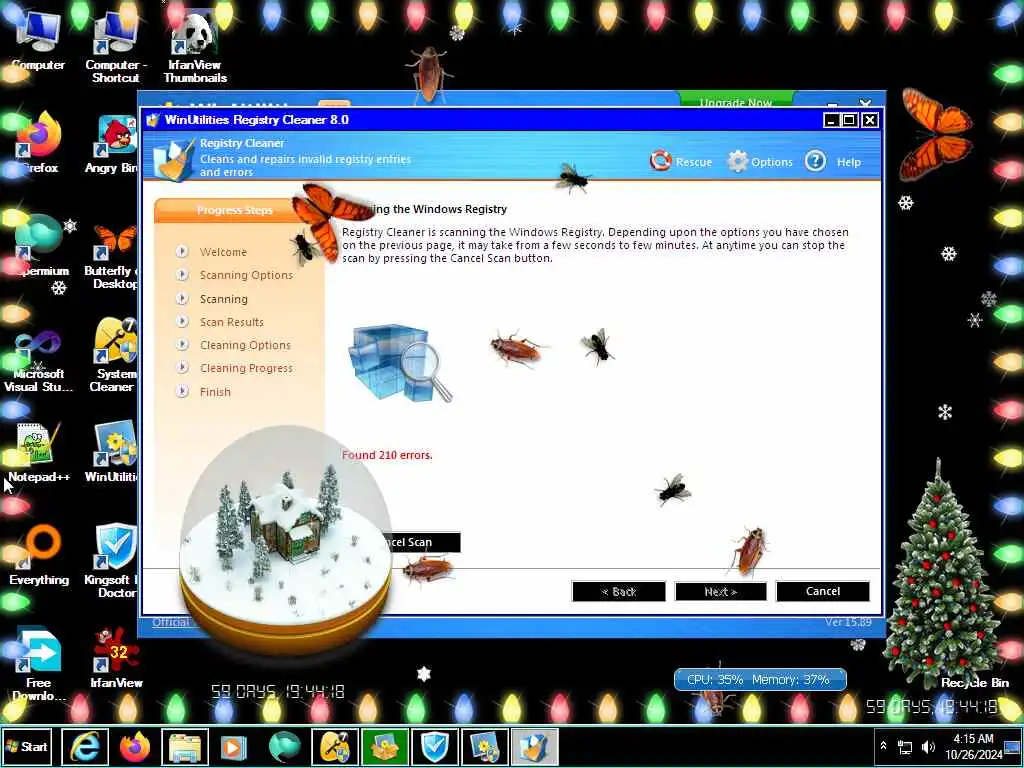Viewport: 1024px width, 768px height.
Task: Click the Help question mark icon
Action: coord(815,161)
